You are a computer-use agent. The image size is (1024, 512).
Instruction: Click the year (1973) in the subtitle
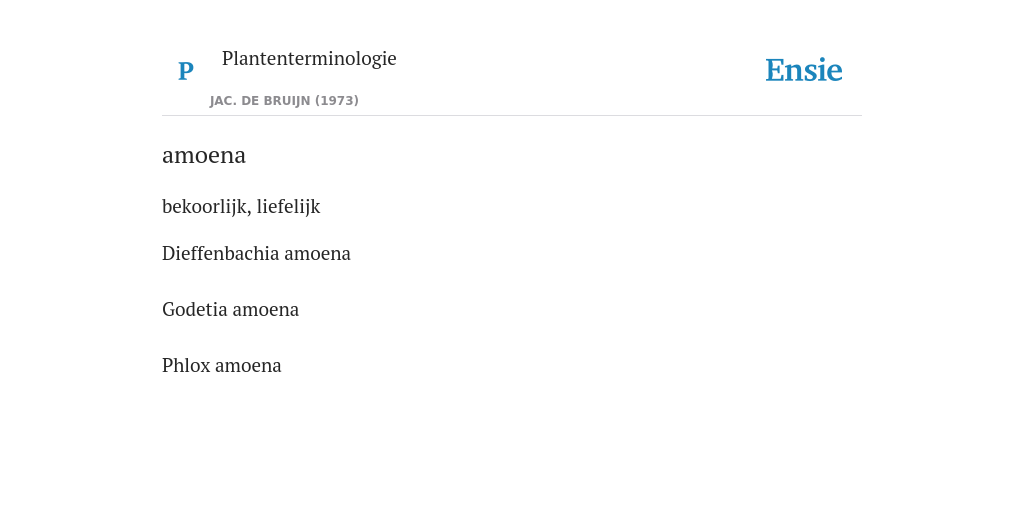pyautogui.click(x=337, y=101)
